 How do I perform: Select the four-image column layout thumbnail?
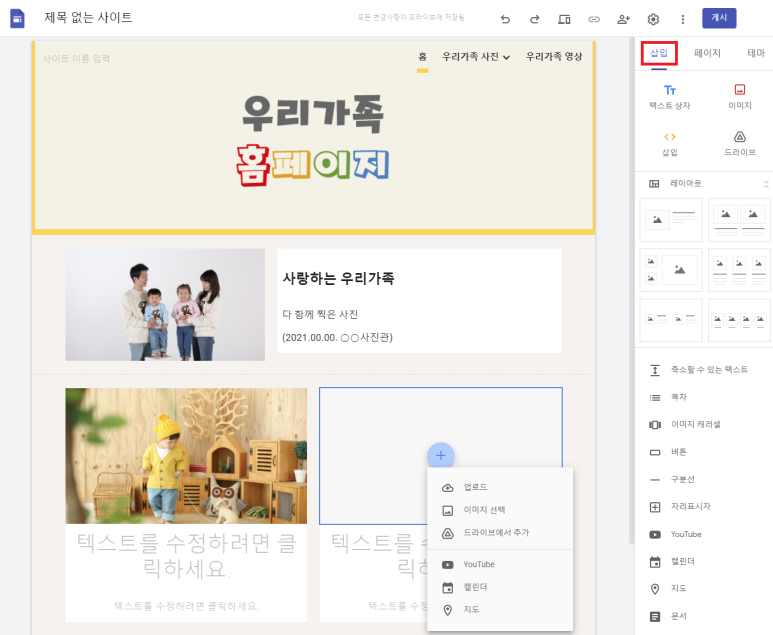[x=739, y=319]
